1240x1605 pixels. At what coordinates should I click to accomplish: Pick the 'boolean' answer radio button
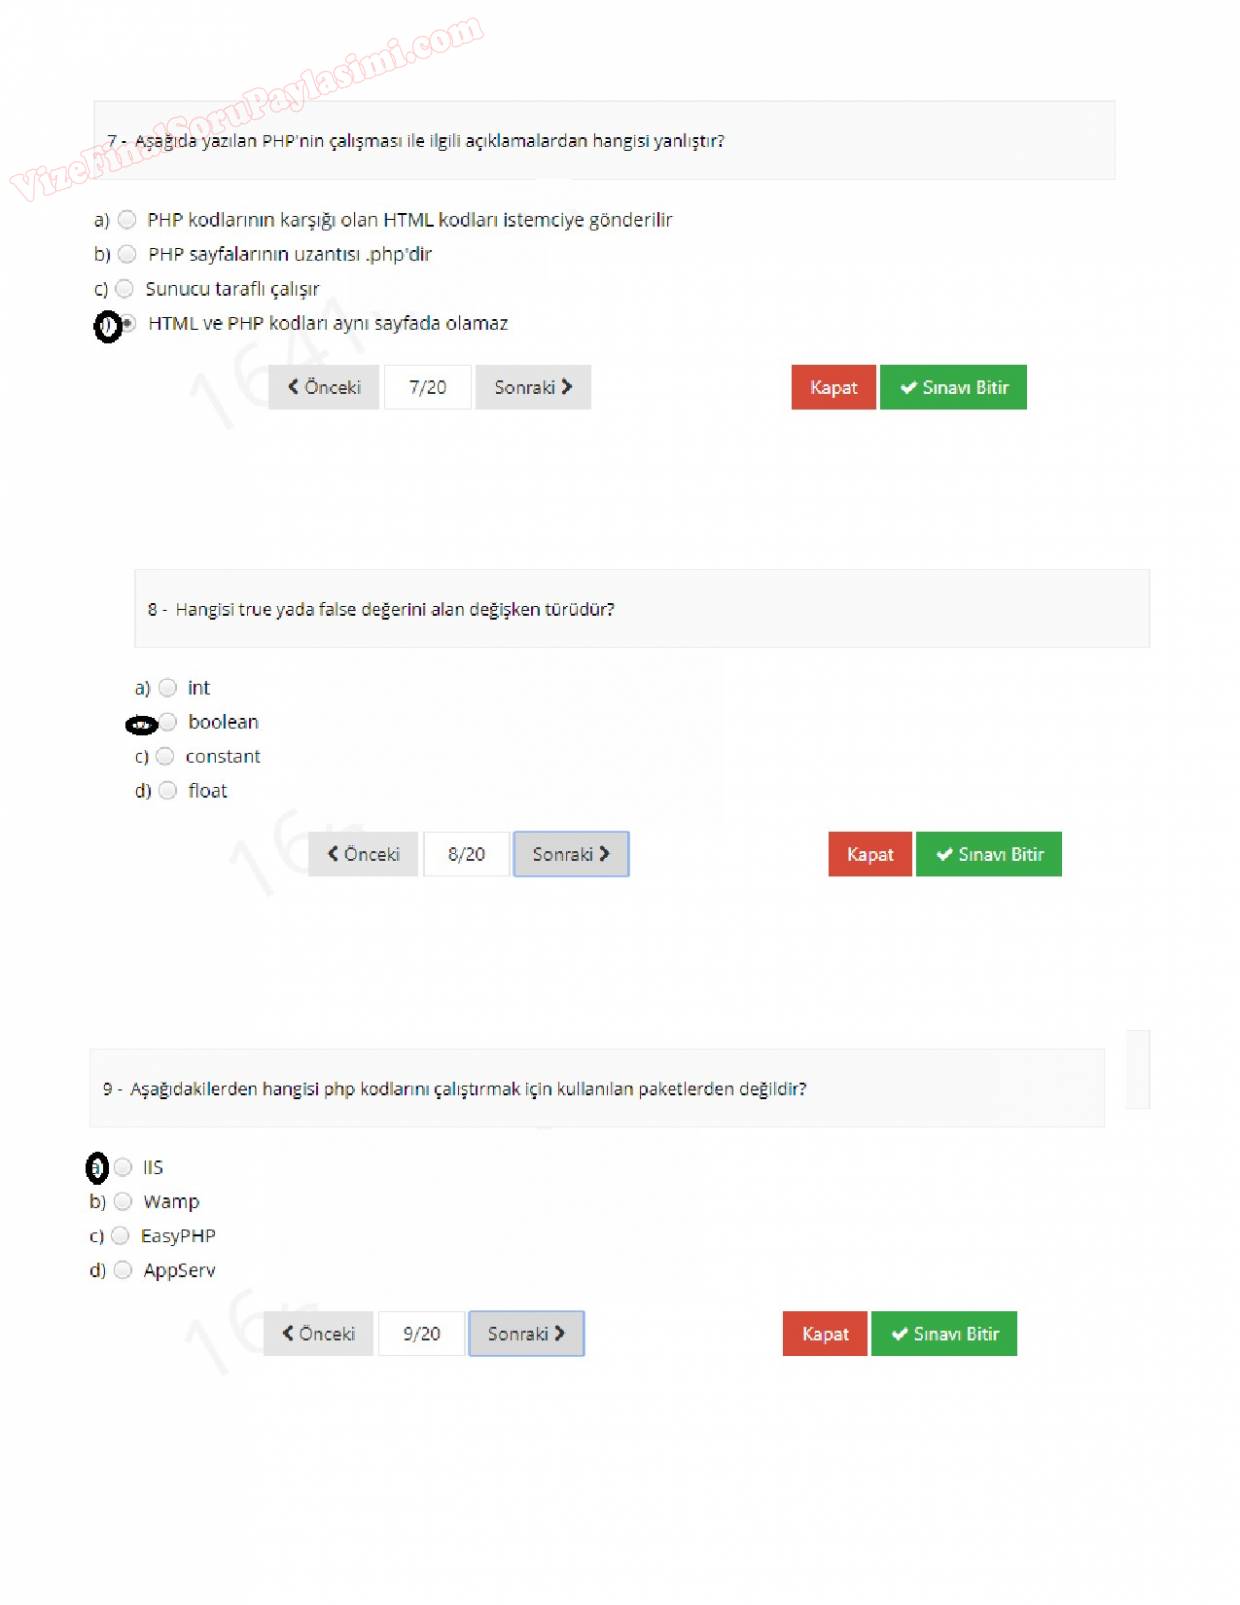coord(169,722)
